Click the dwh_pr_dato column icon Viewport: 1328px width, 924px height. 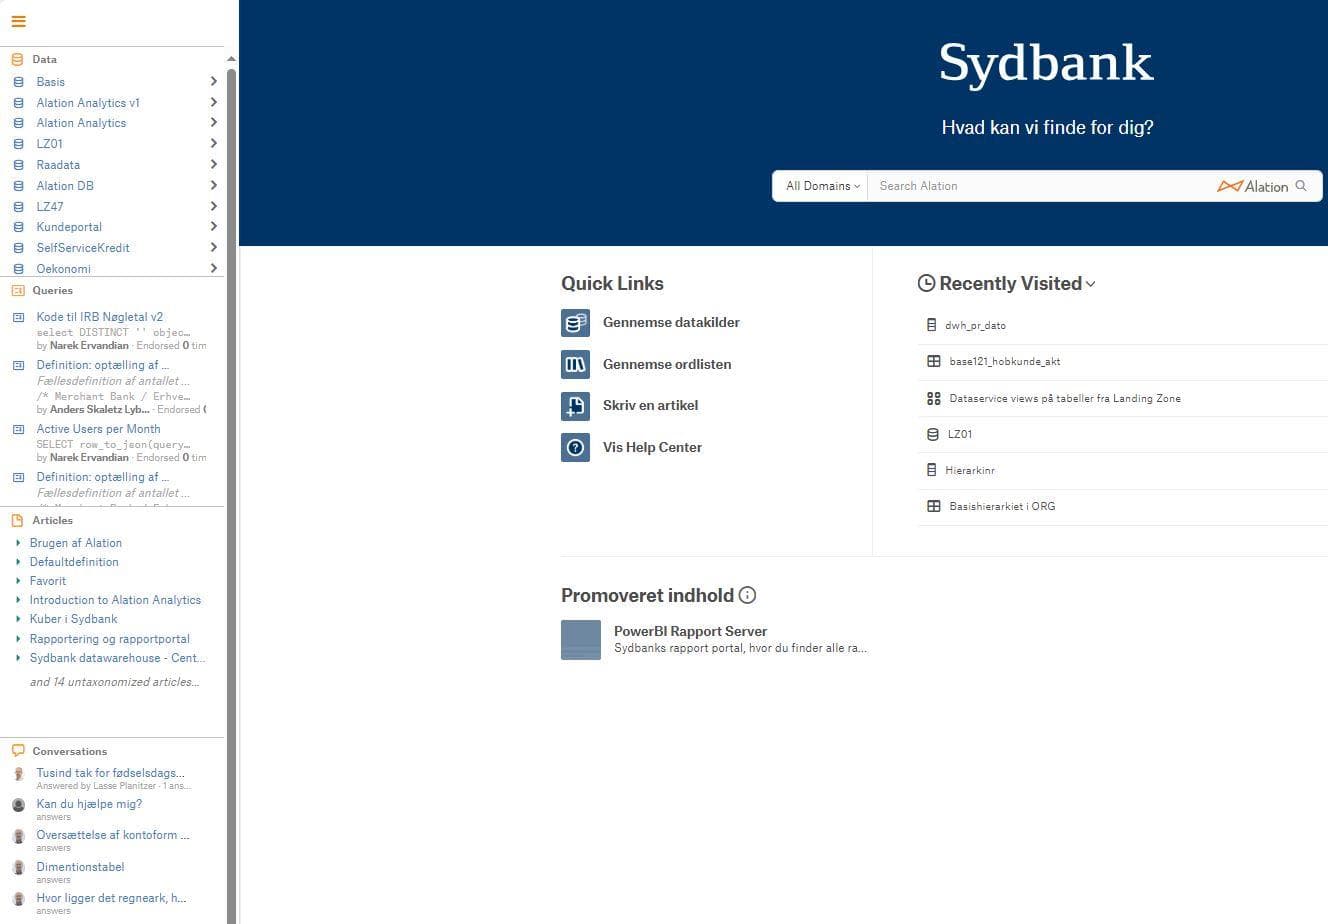[932, 325]
